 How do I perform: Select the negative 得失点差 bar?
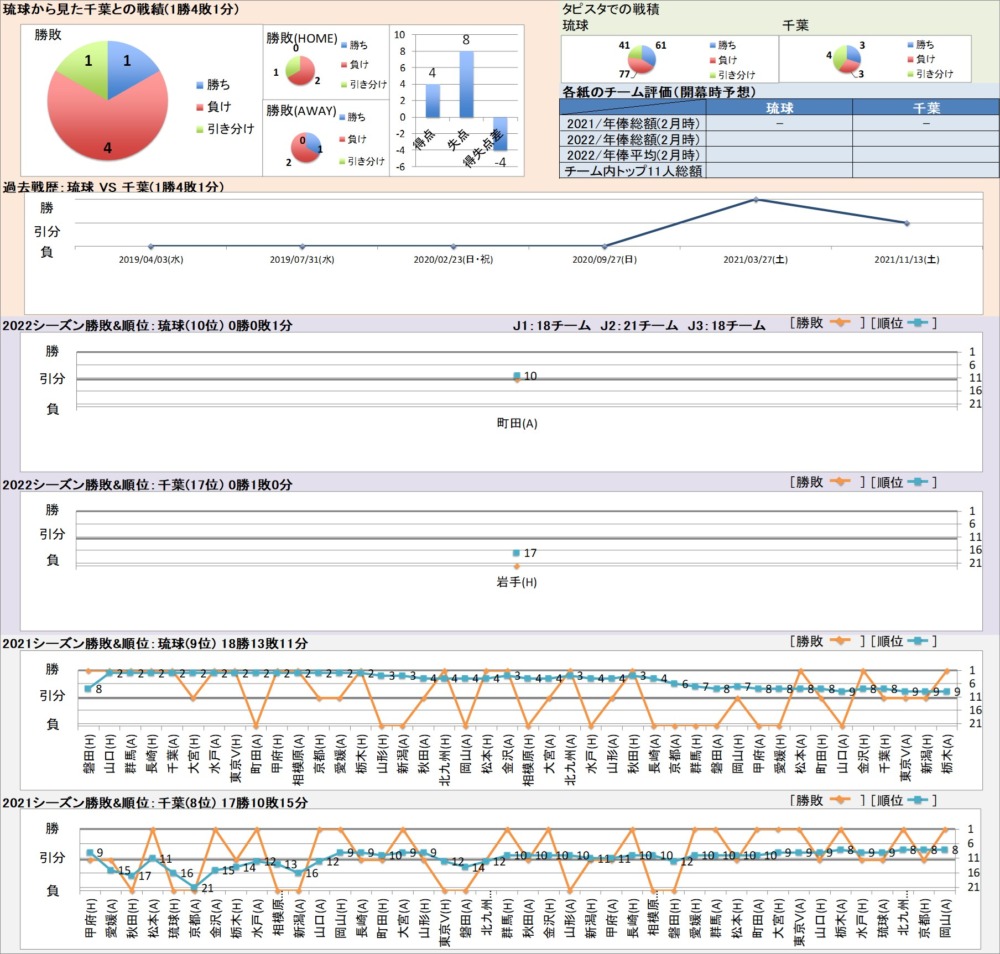click(x=499, y=133)
